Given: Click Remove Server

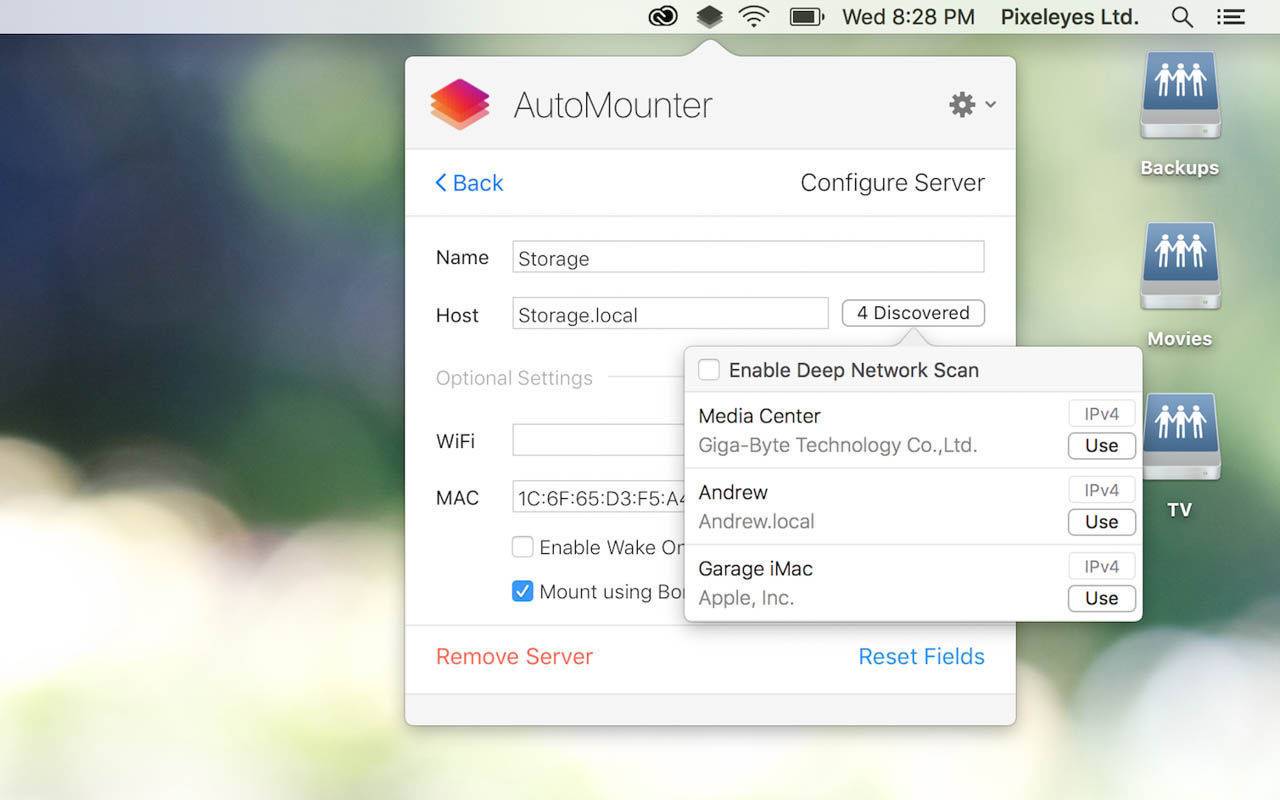Looking at the screenshot, I should coord(514,656).
